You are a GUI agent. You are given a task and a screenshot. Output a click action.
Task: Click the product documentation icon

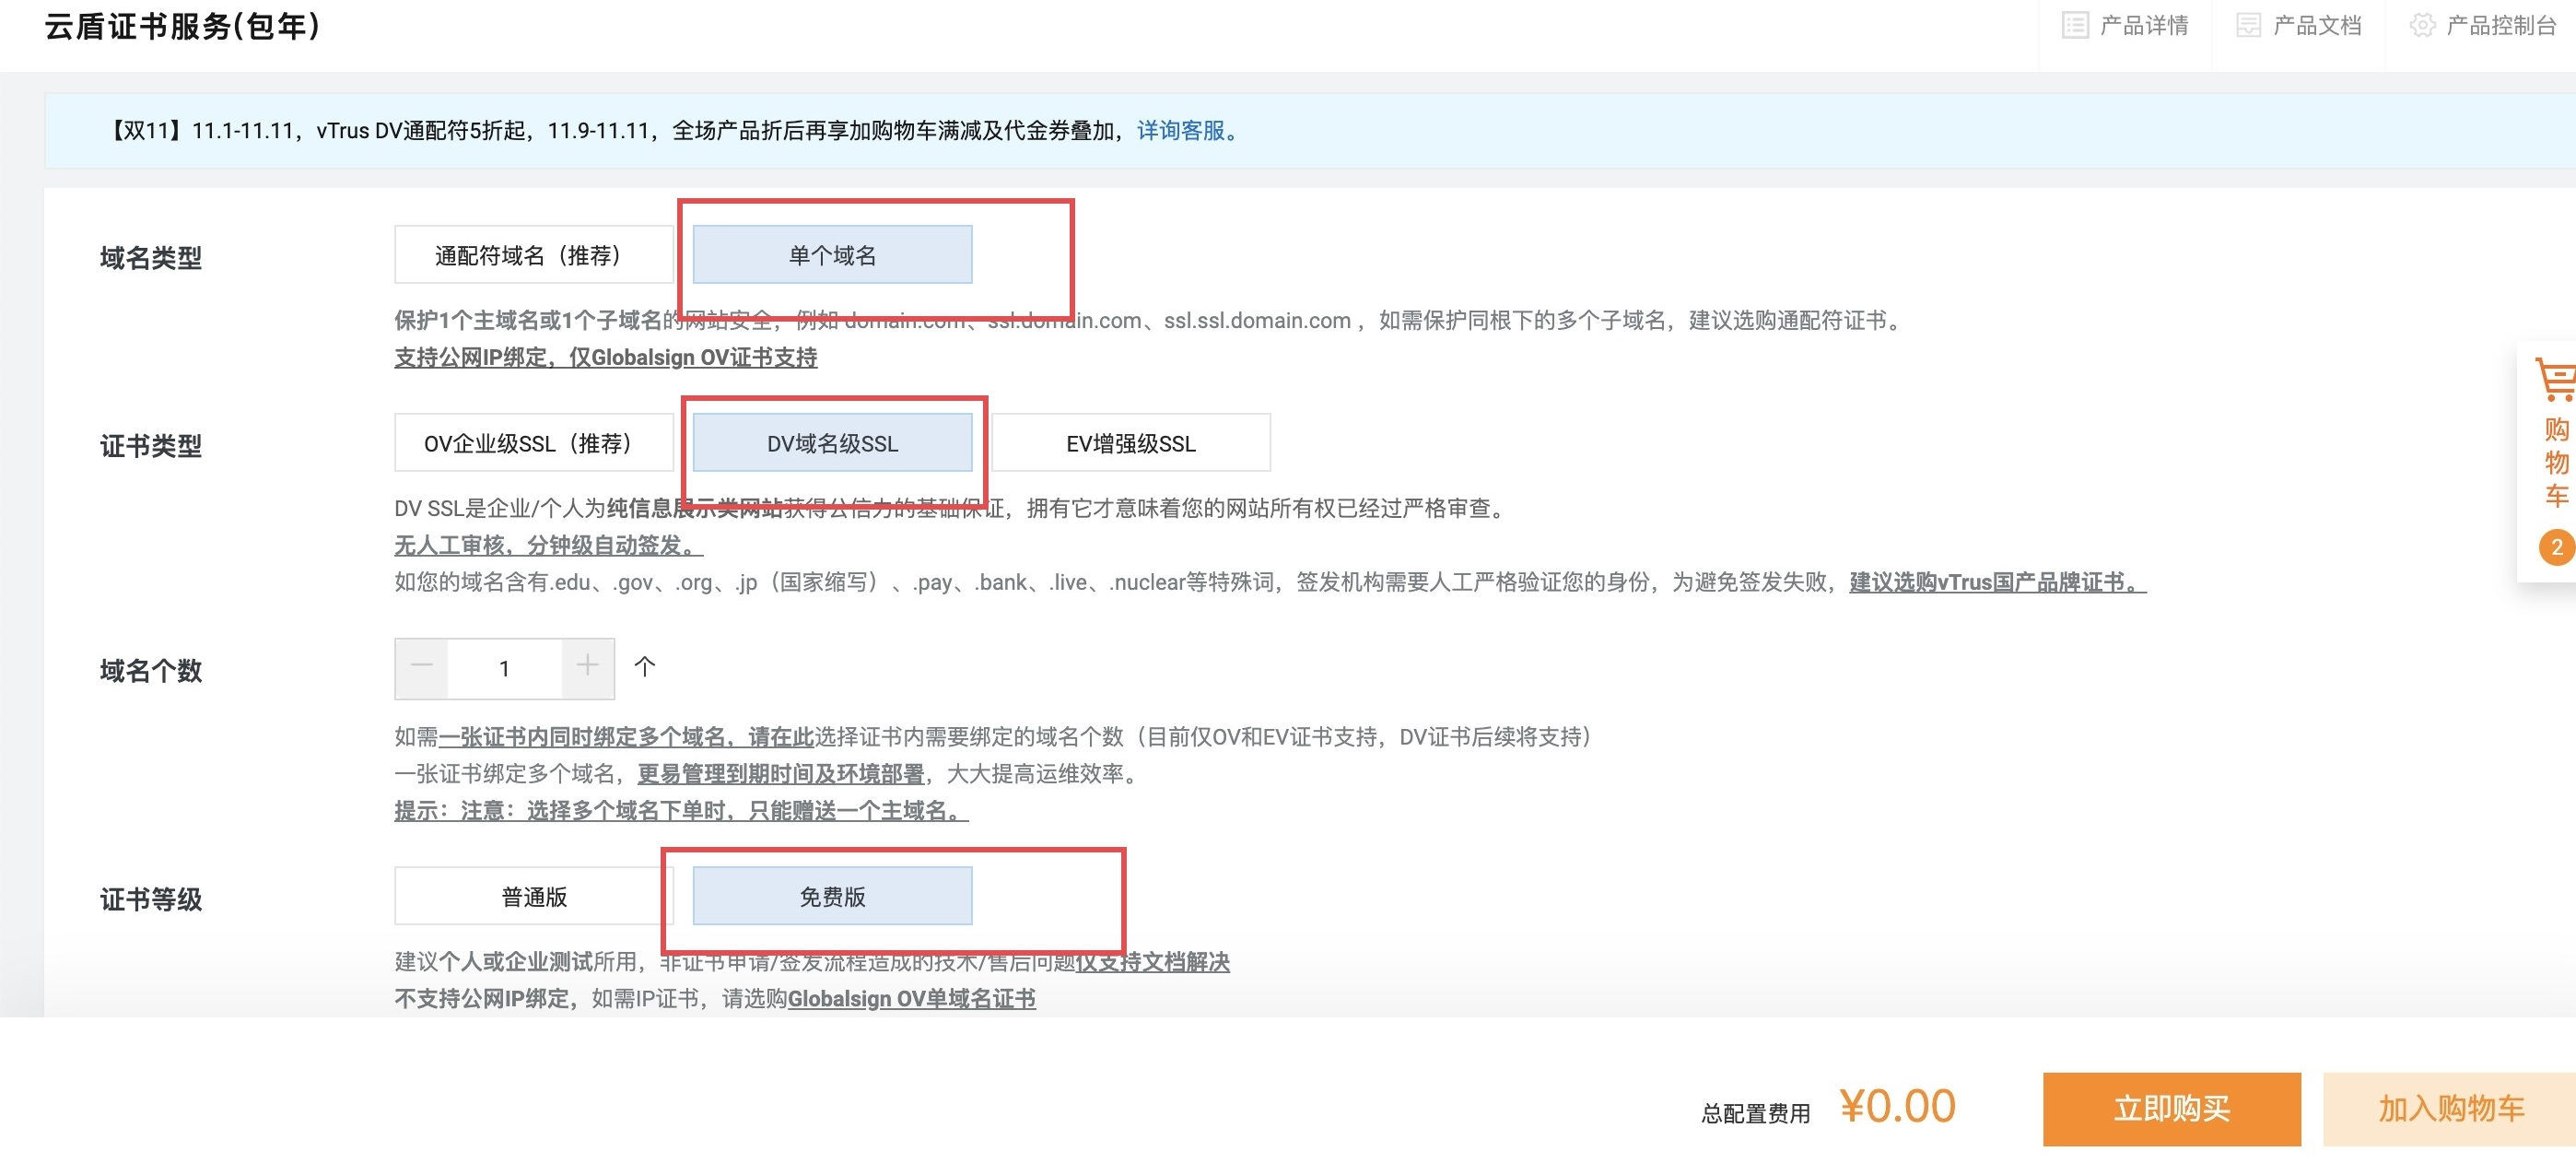[x=2247, y=25]
